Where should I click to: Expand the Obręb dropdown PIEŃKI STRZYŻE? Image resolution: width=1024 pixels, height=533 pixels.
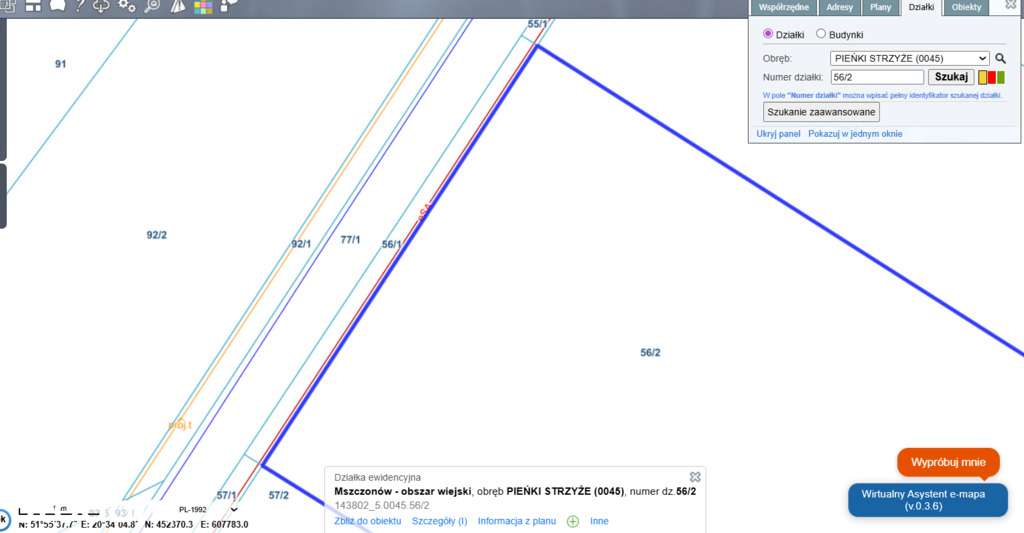click(x=910, y=58)
